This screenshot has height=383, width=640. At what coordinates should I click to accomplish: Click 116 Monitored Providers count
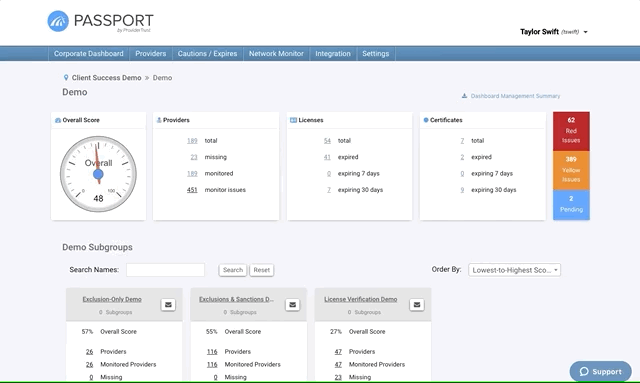point(212,365)
